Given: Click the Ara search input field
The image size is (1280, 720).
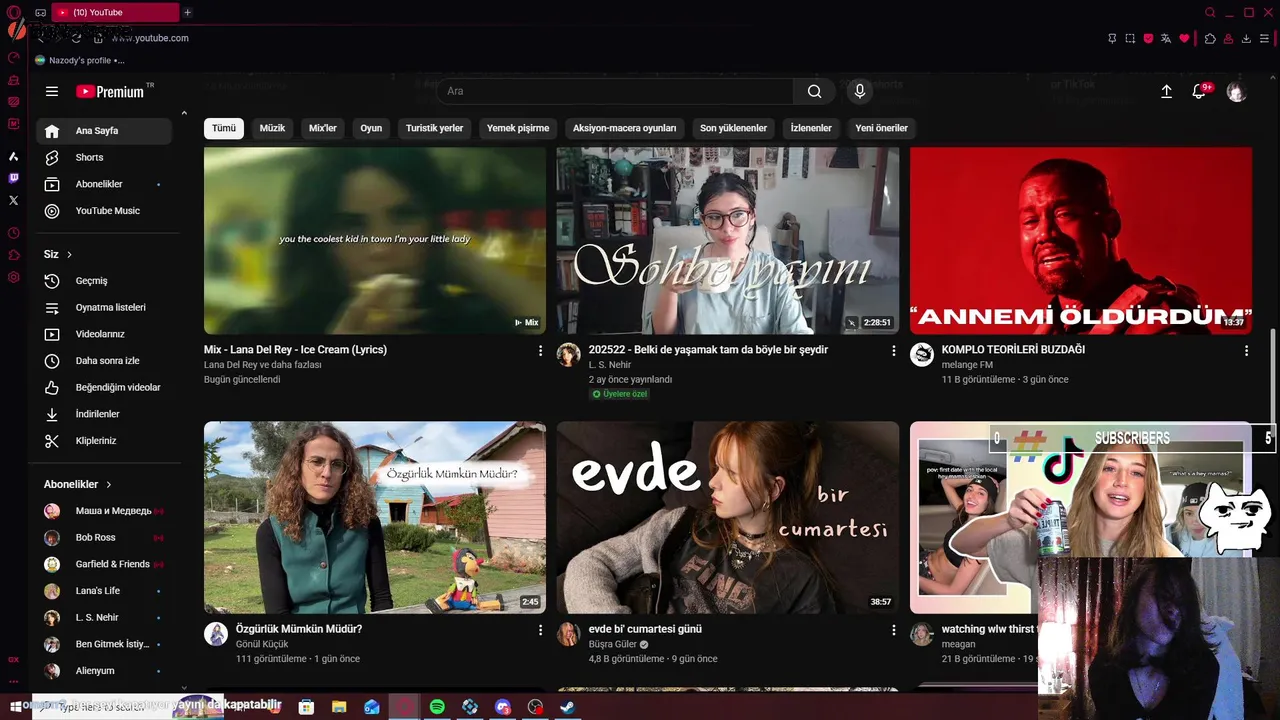Looking at the screenshot, I should pos(615,91).
